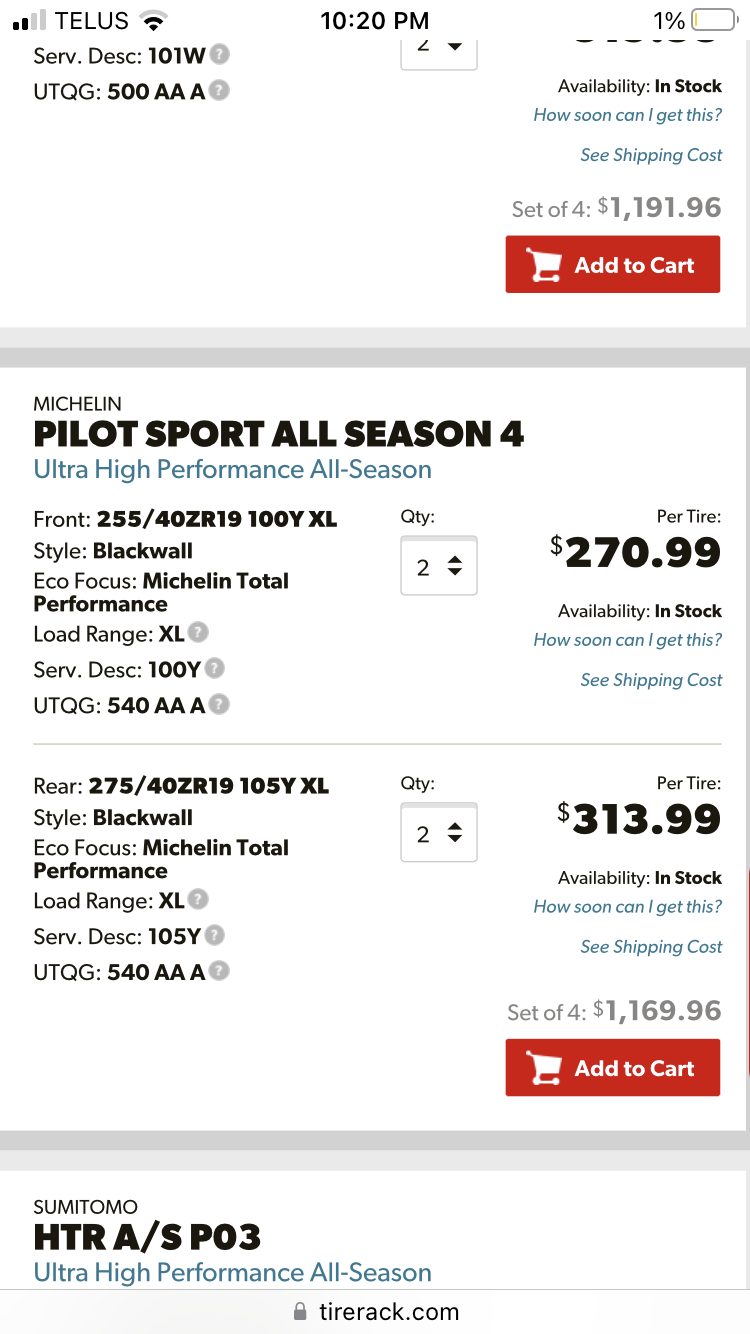This screenshot has width=750, height=1334.
Task: Open Load Range XL help for rear tire
Action: [198, 900]
